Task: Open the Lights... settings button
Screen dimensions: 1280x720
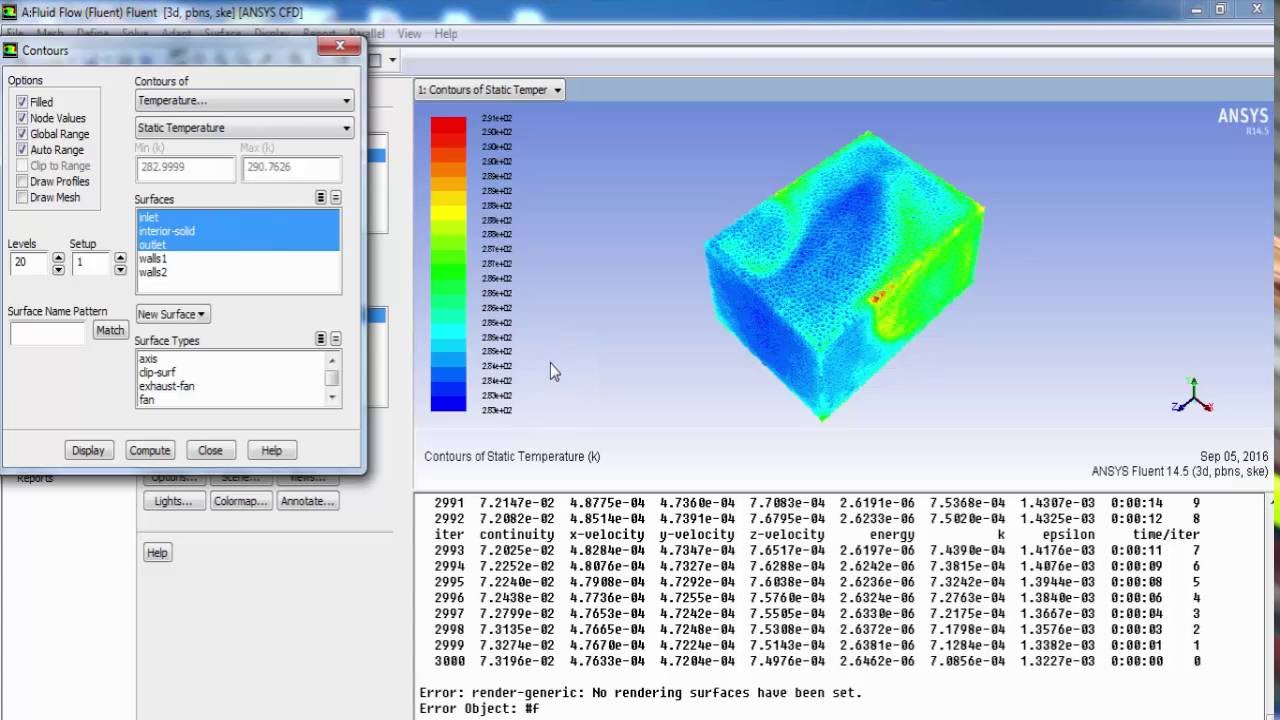Action: pyautogui.click(x=173, y=501)
